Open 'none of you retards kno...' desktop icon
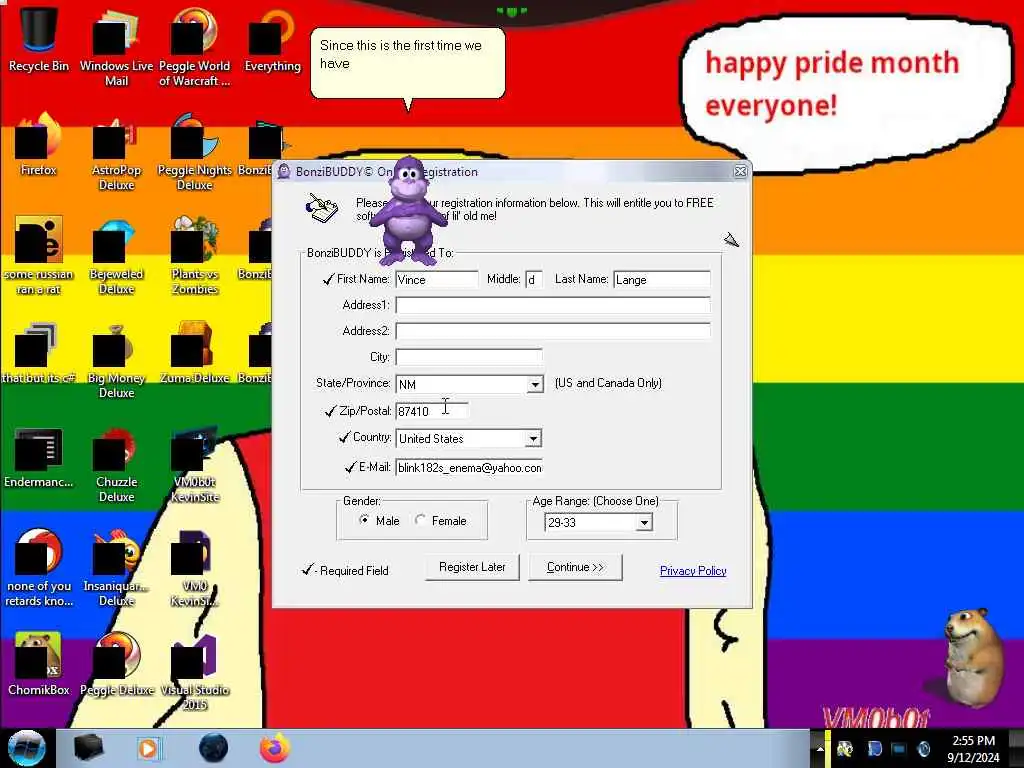 (39, 568)
